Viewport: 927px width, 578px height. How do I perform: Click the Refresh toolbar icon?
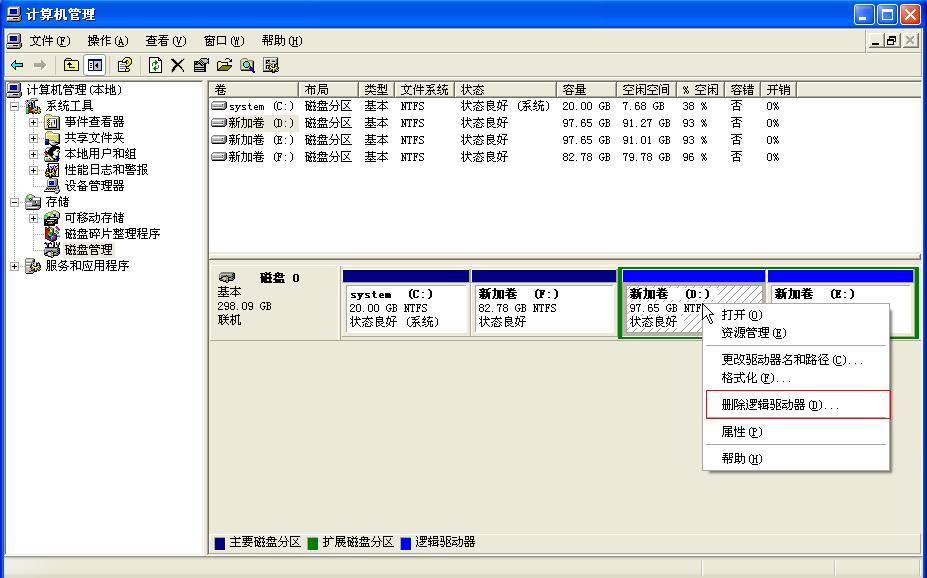[x=155, y=65]
